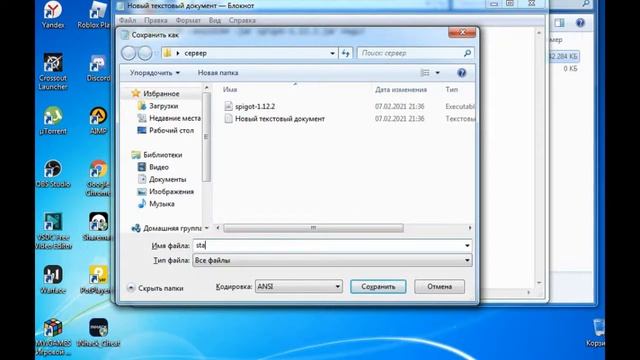This screenshot has height=360, width=640.
Task: Open the Кодировка ANSI dropdown
Action: coord(299,287)
